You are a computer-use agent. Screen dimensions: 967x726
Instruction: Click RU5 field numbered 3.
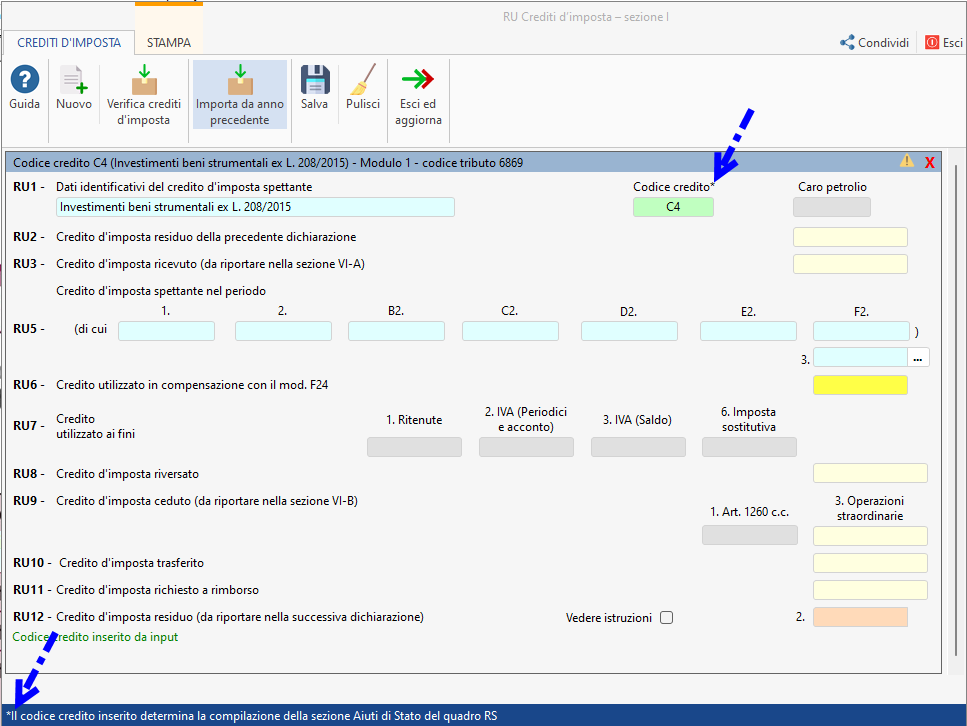pos(860,358)
